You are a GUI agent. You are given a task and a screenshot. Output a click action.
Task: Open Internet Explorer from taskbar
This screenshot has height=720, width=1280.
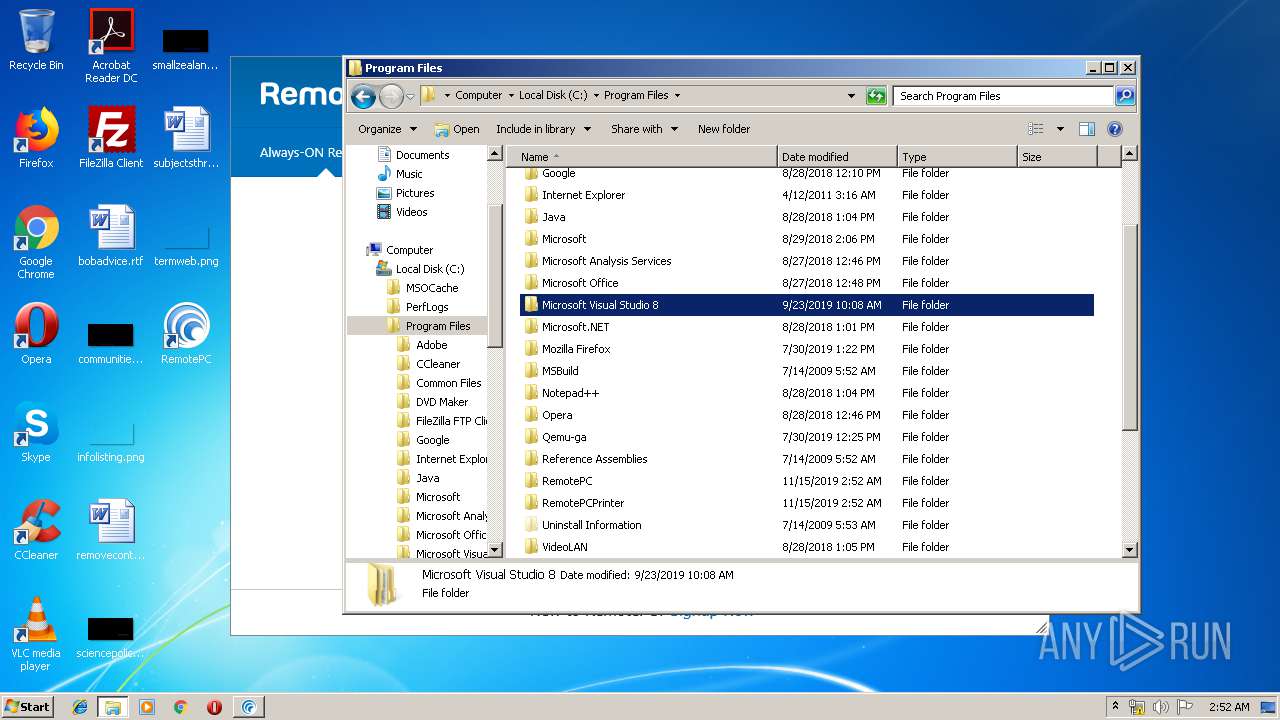(80, 707)
